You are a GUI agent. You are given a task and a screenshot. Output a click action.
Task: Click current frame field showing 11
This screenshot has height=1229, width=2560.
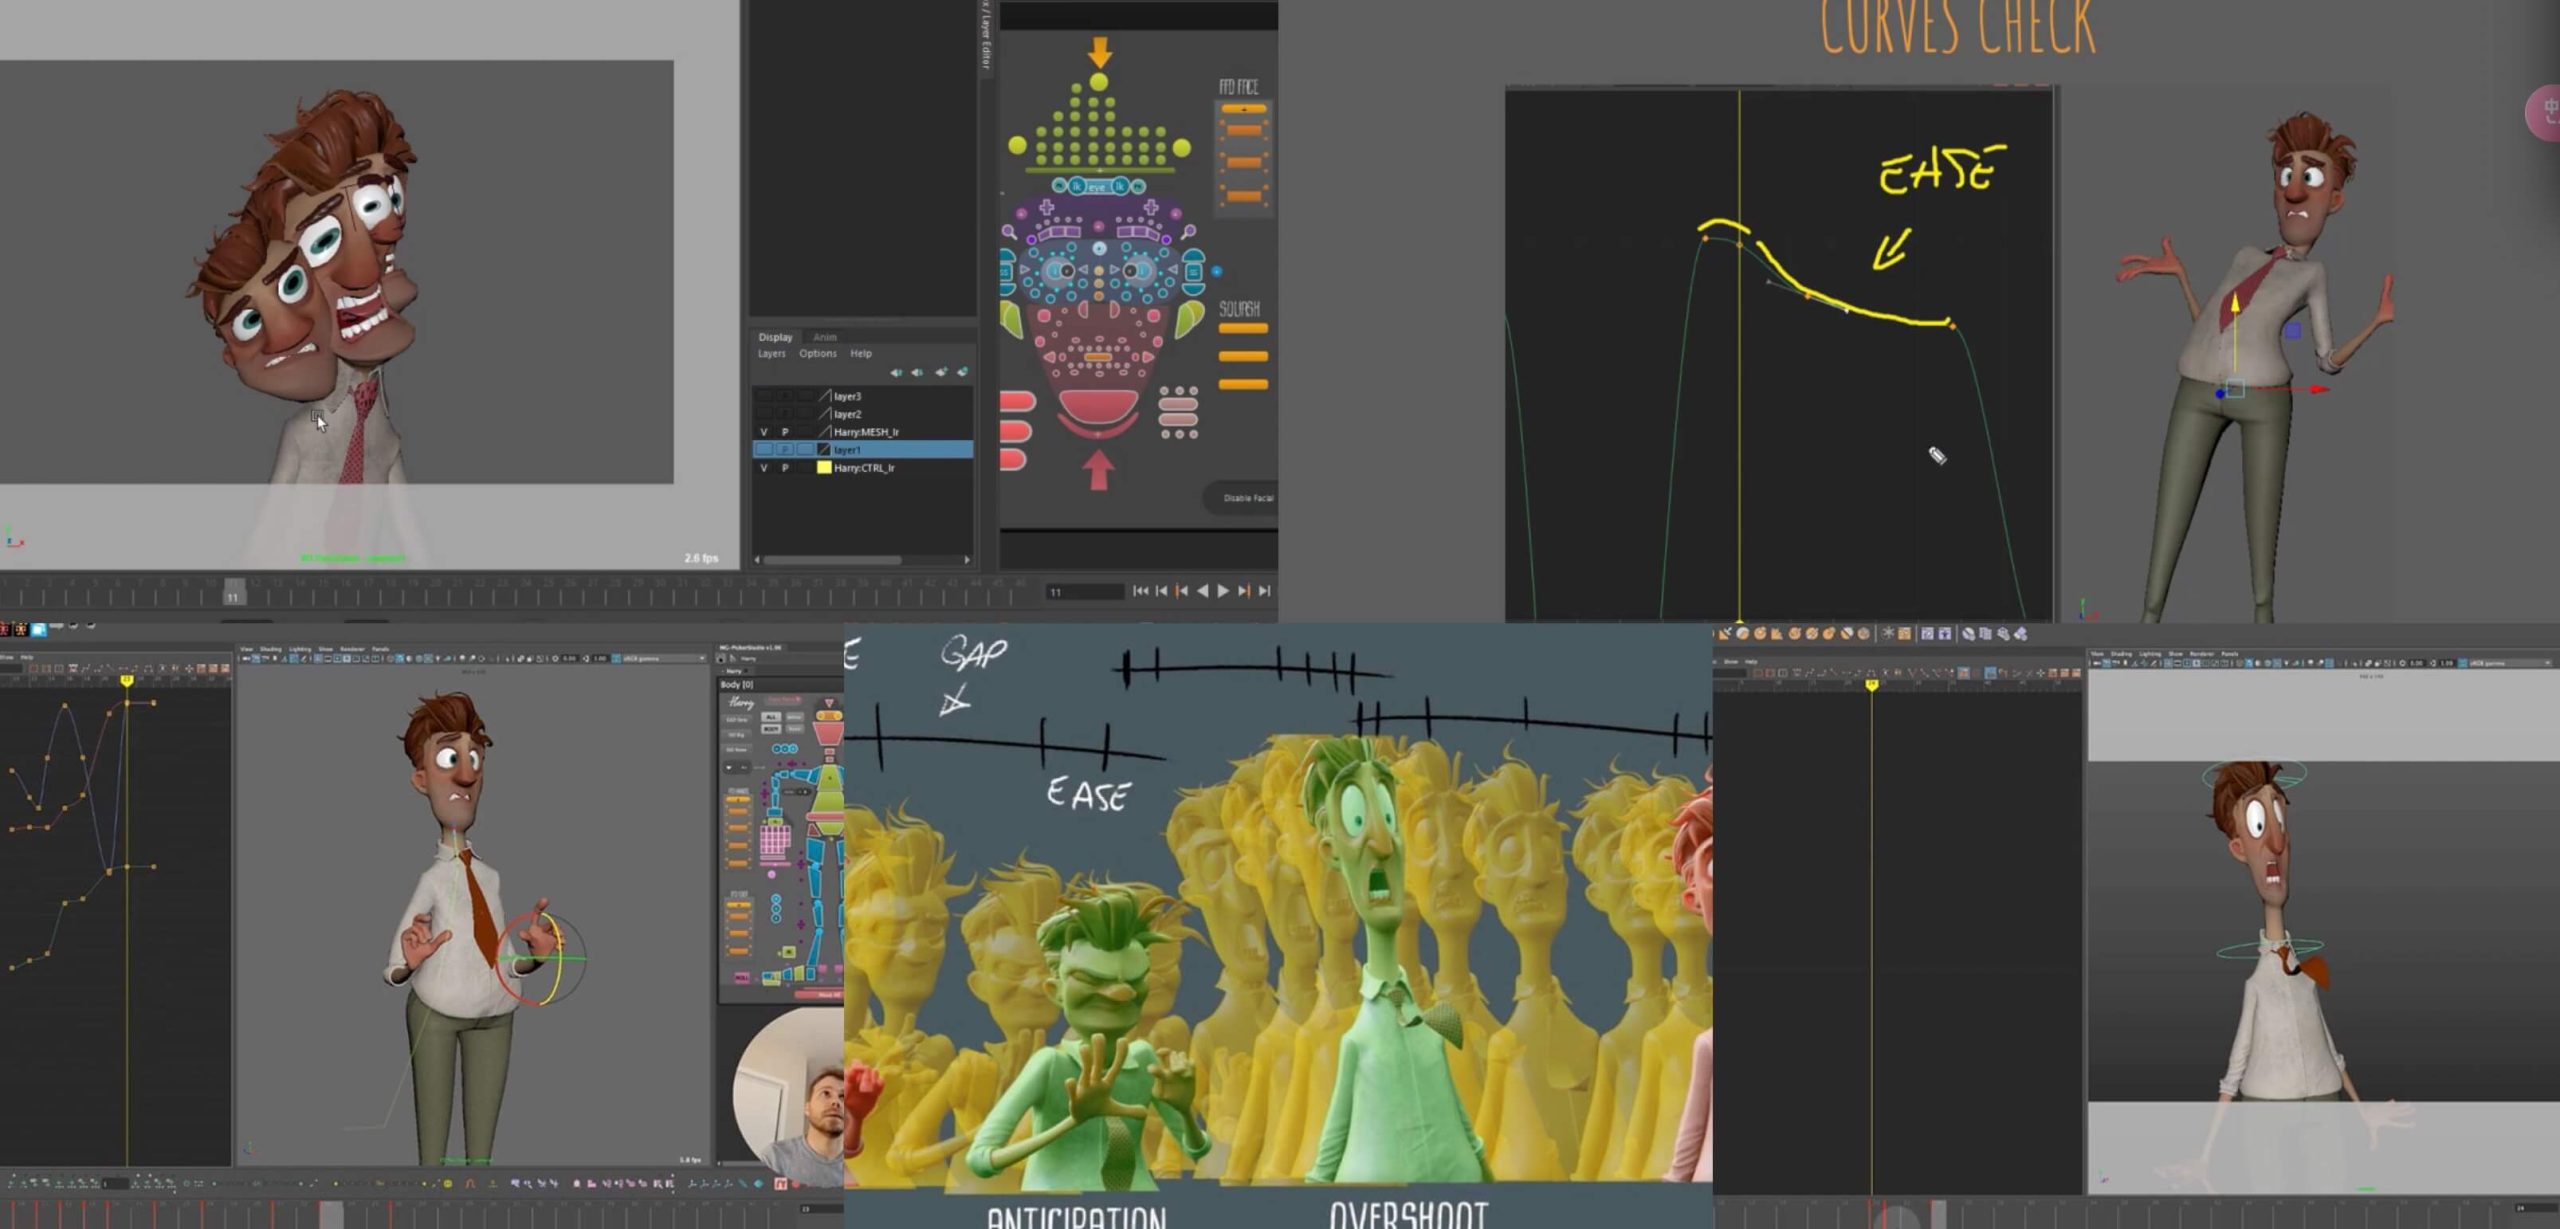[x=1084, y=592]
